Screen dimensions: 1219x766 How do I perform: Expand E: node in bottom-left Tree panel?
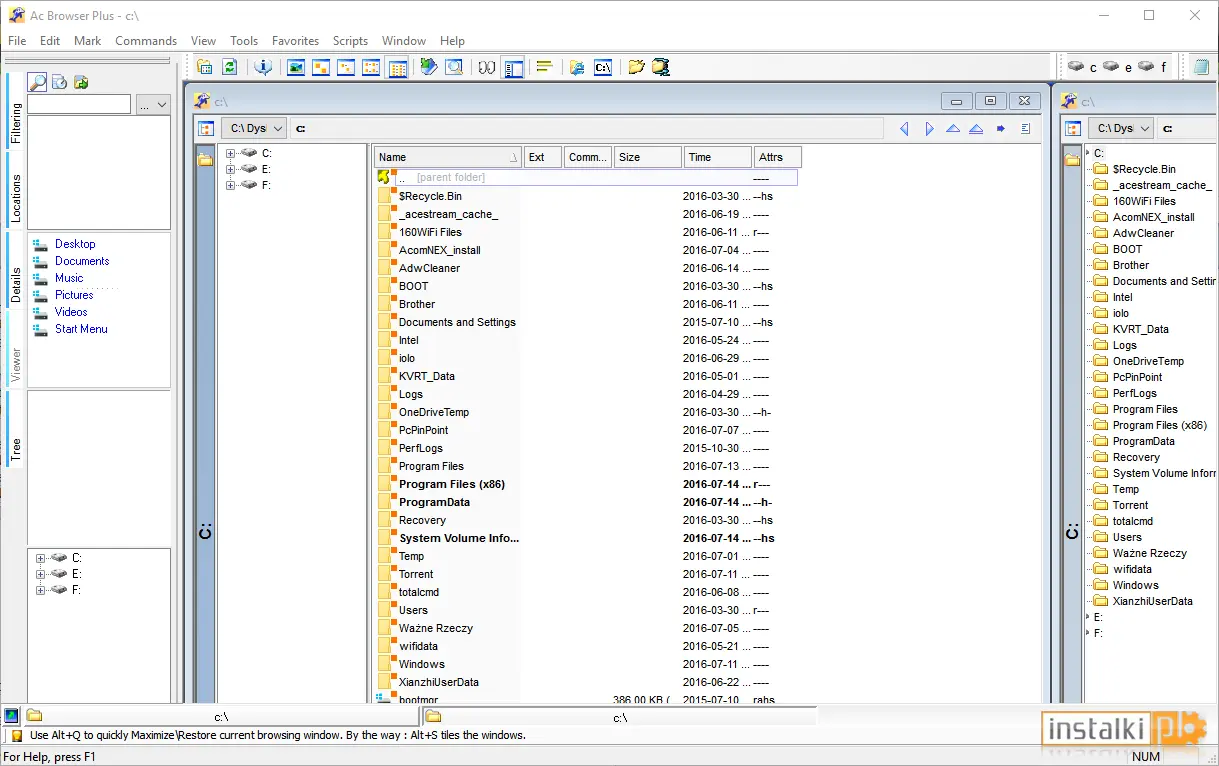click(x=41, y=574)
